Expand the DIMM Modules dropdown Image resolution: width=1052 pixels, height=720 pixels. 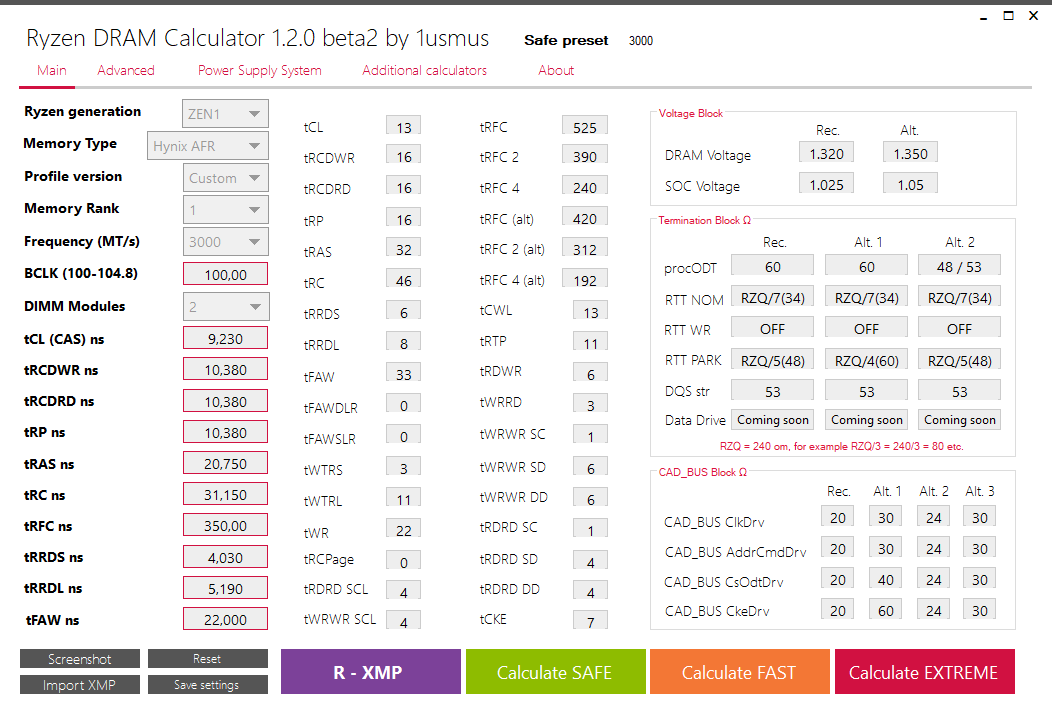pyautogui.click(x=225, y=307)
